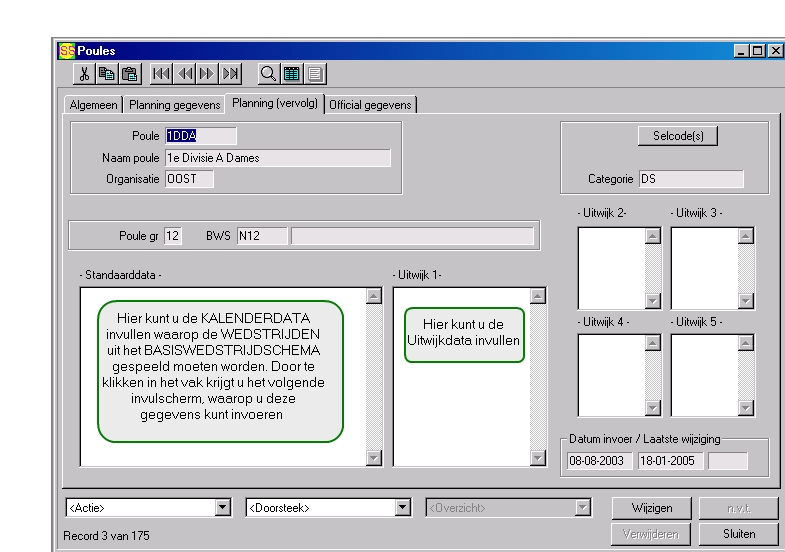
Task: Jump to the first record
Action: tap(161, 73)
